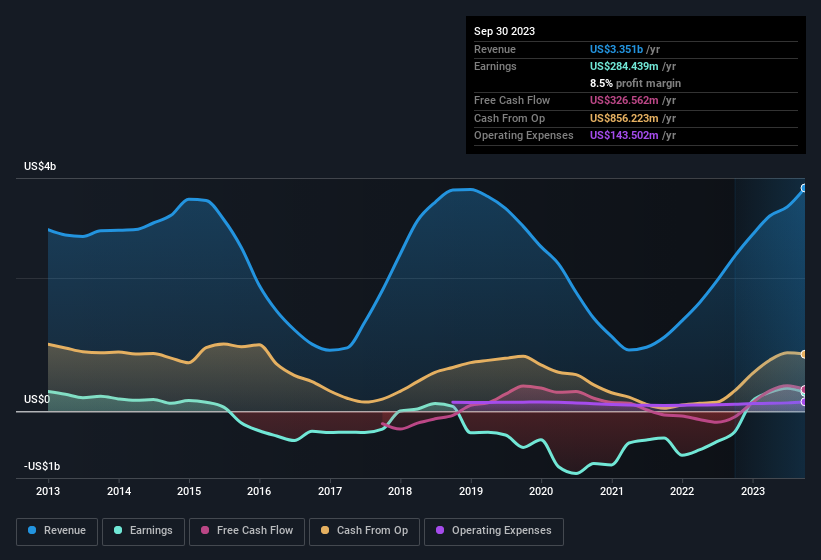Screen dimensions: 821x560
Task: Click the 2023 x-axis label
Action: click(x=752, y=491)
